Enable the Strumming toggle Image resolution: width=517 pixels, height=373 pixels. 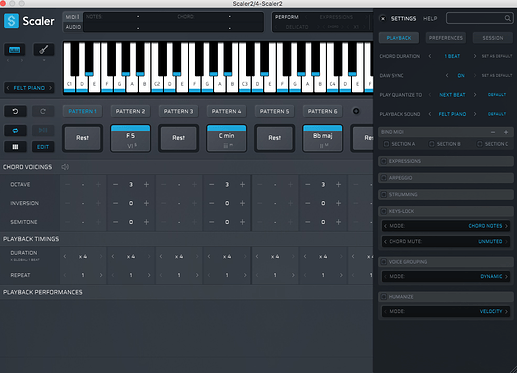click(x=384, y=194)
